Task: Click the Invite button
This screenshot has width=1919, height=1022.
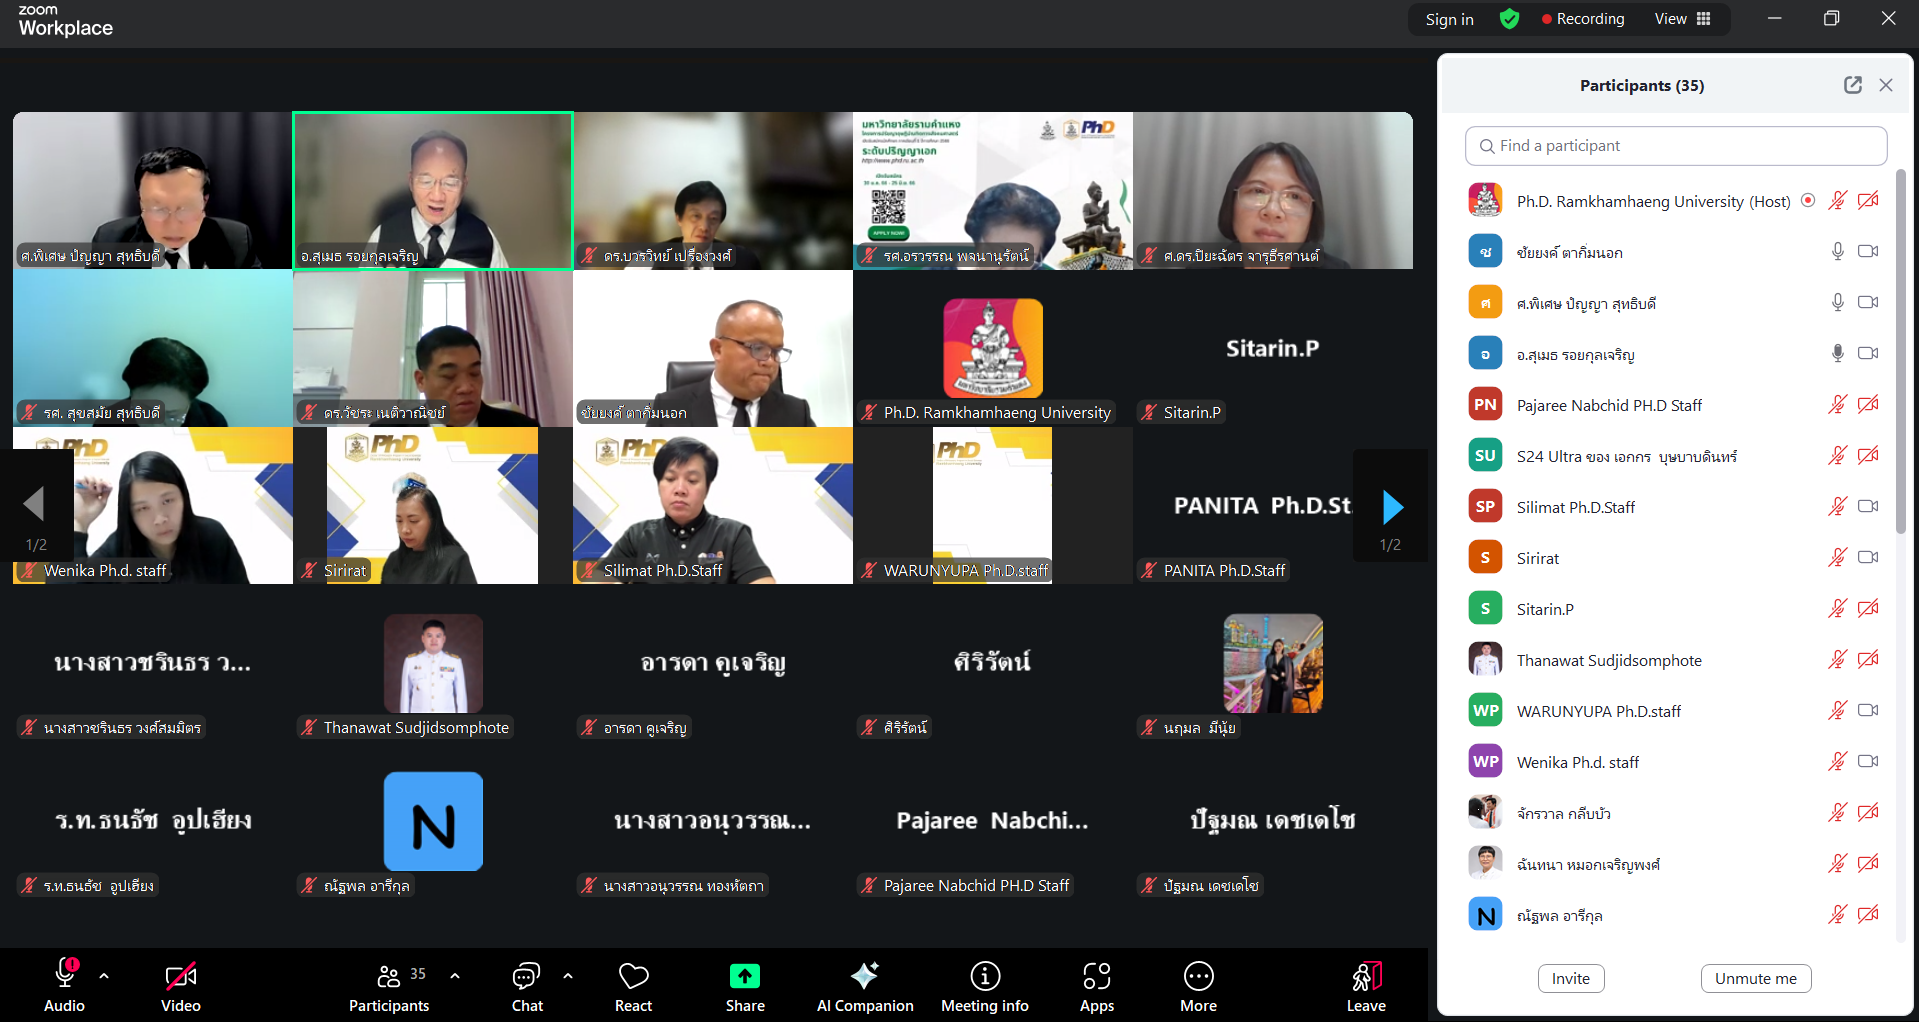Action: [1570, 978]
